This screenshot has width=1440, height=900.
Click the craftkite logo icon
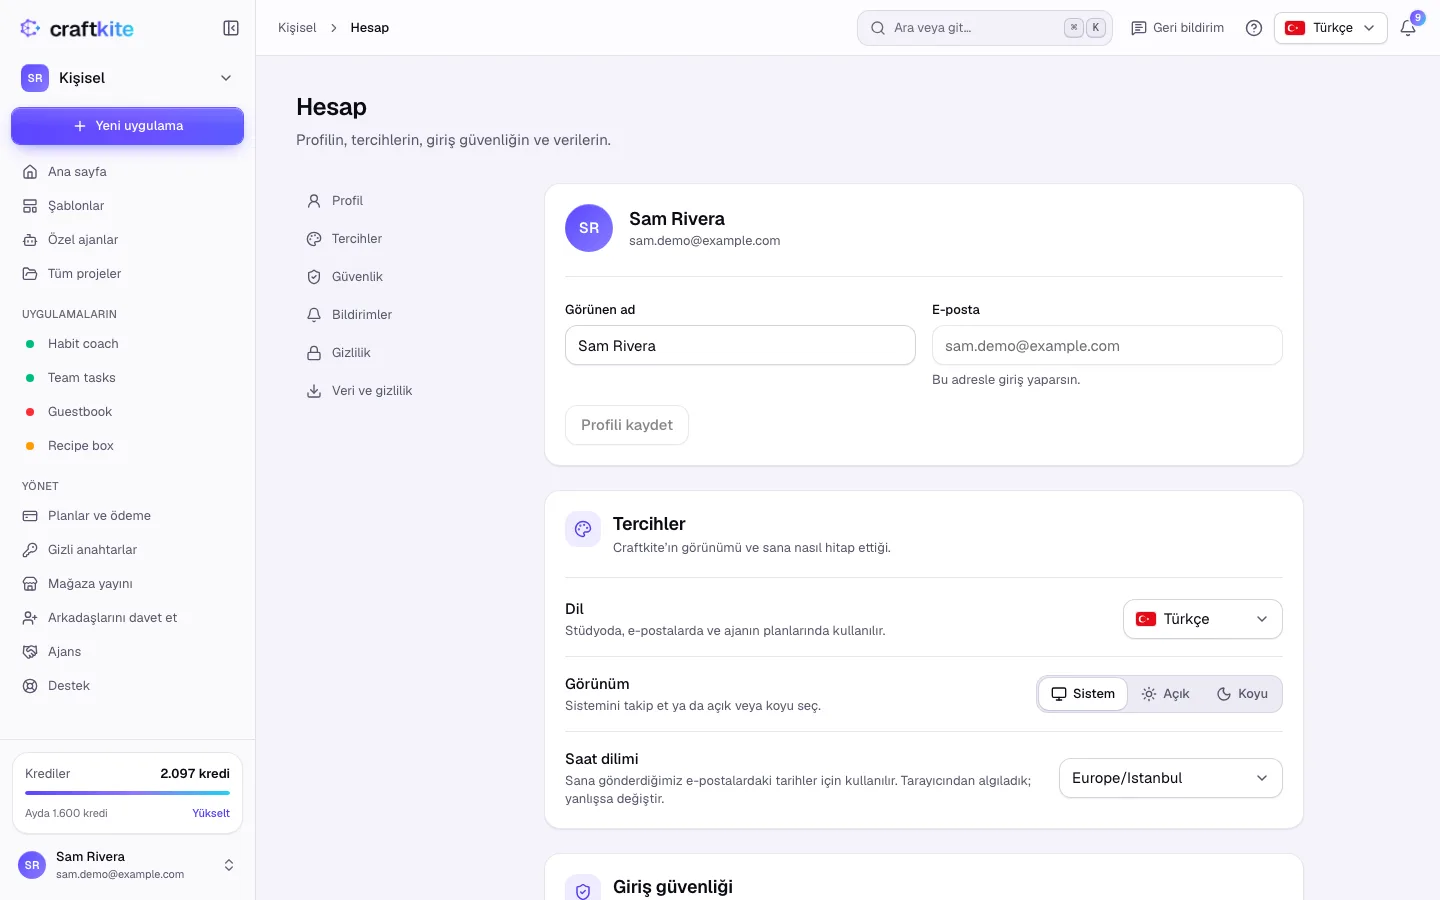[30, 28]
